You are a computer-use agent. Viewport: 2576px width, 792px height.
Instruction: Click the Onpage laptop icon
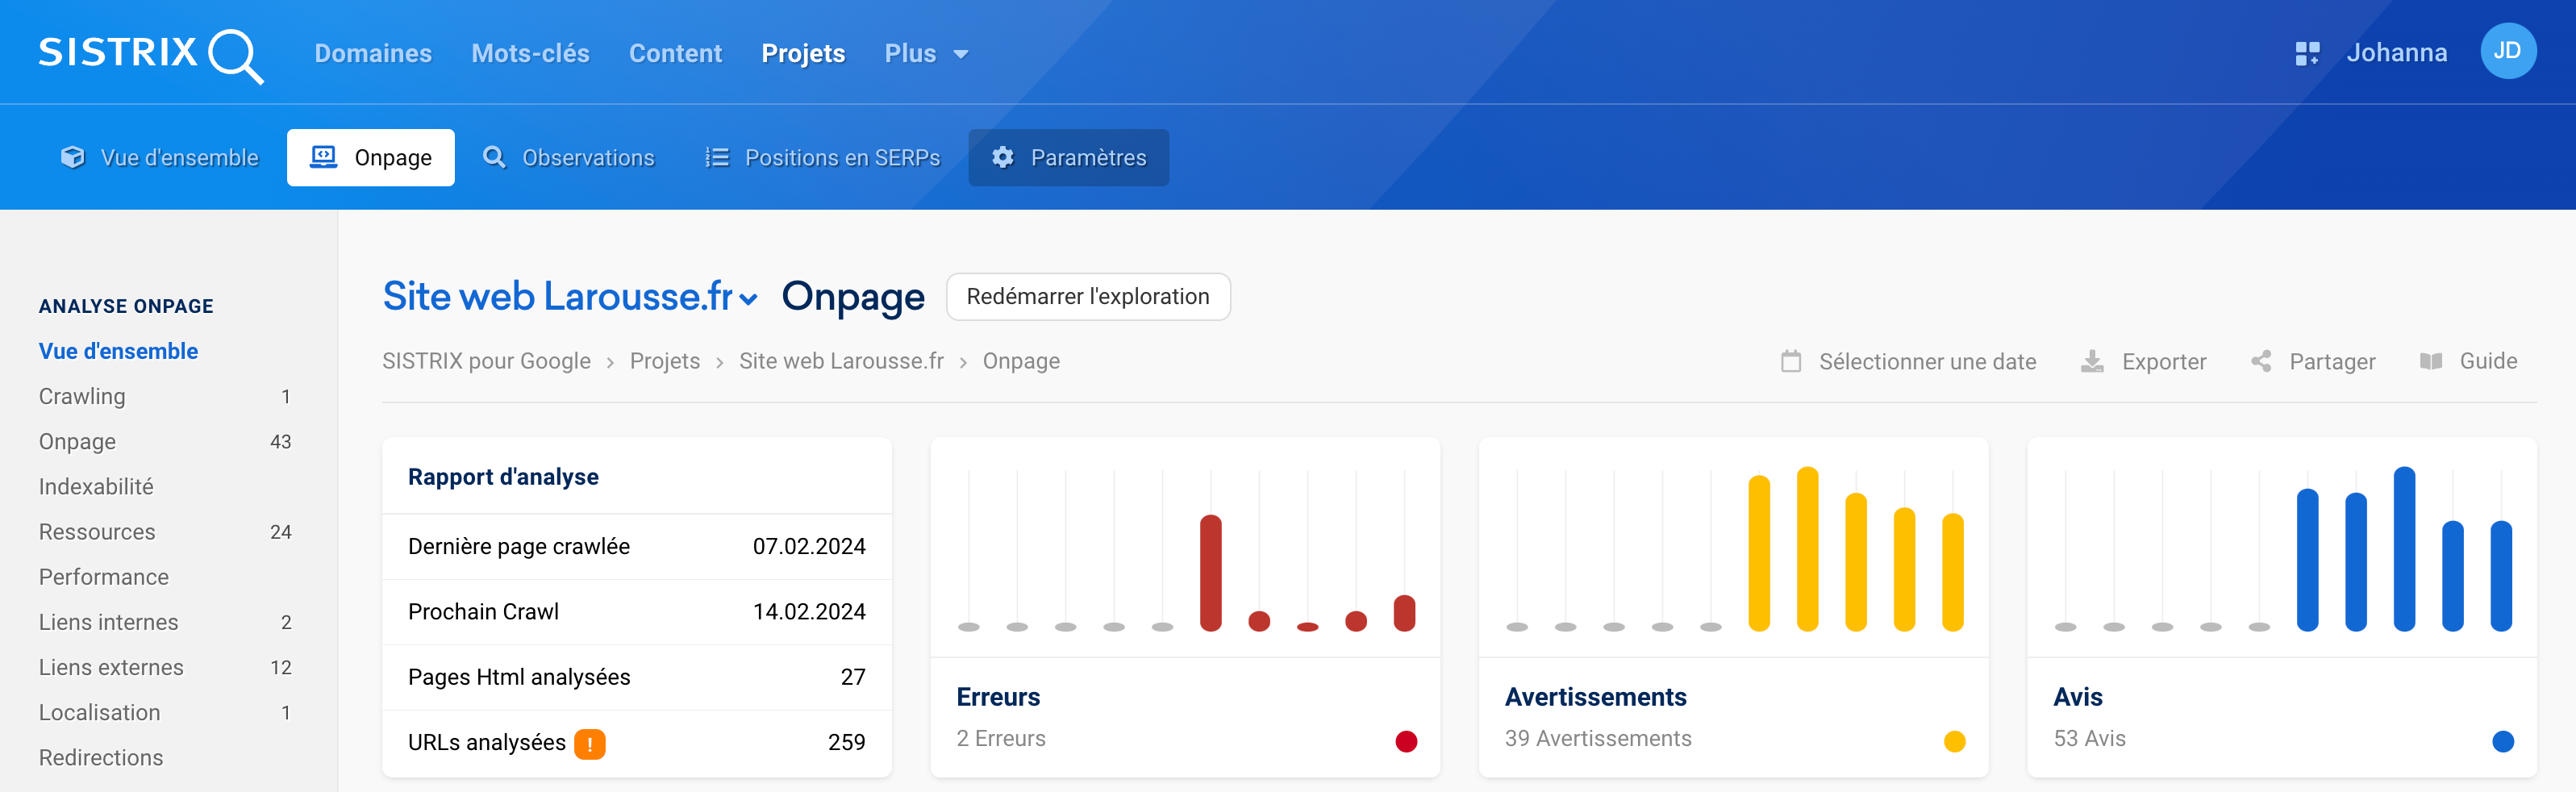click(x=323, y=157)
